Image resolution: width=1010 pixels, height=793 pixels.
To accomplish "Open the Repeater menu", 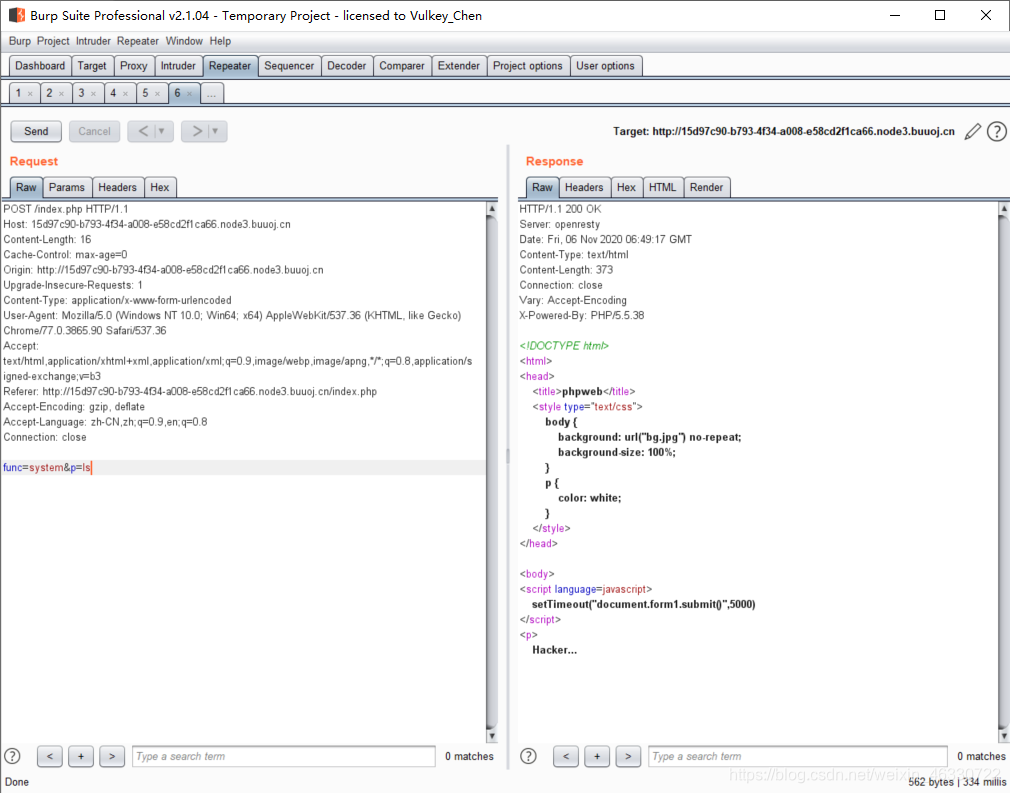I will (138, 41).
